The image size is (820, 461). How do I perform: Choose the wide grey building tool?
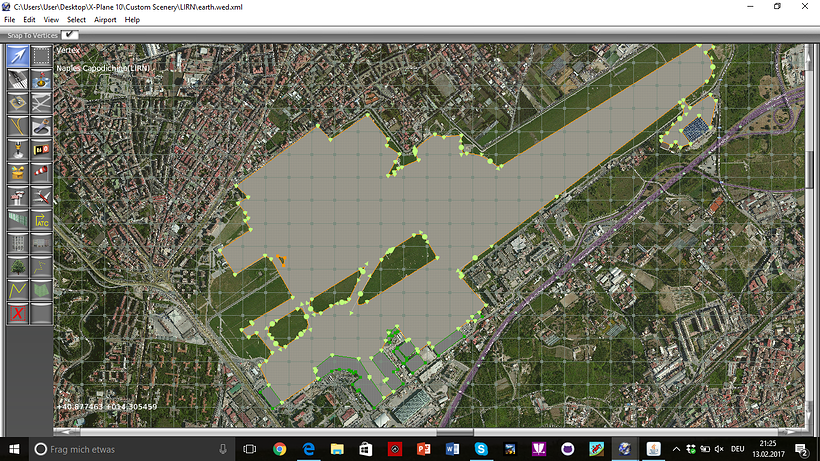tap(41, 244)
